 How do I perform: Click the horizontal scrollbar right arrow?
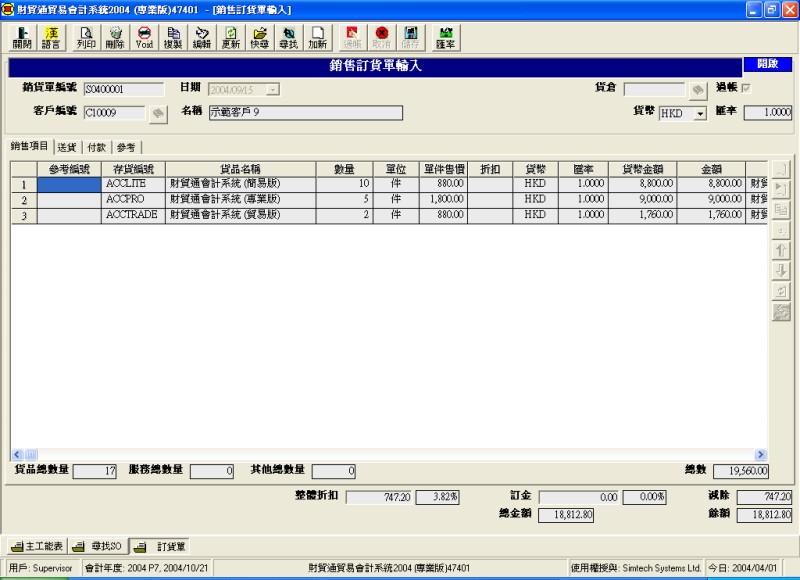(x=760, y=454)
